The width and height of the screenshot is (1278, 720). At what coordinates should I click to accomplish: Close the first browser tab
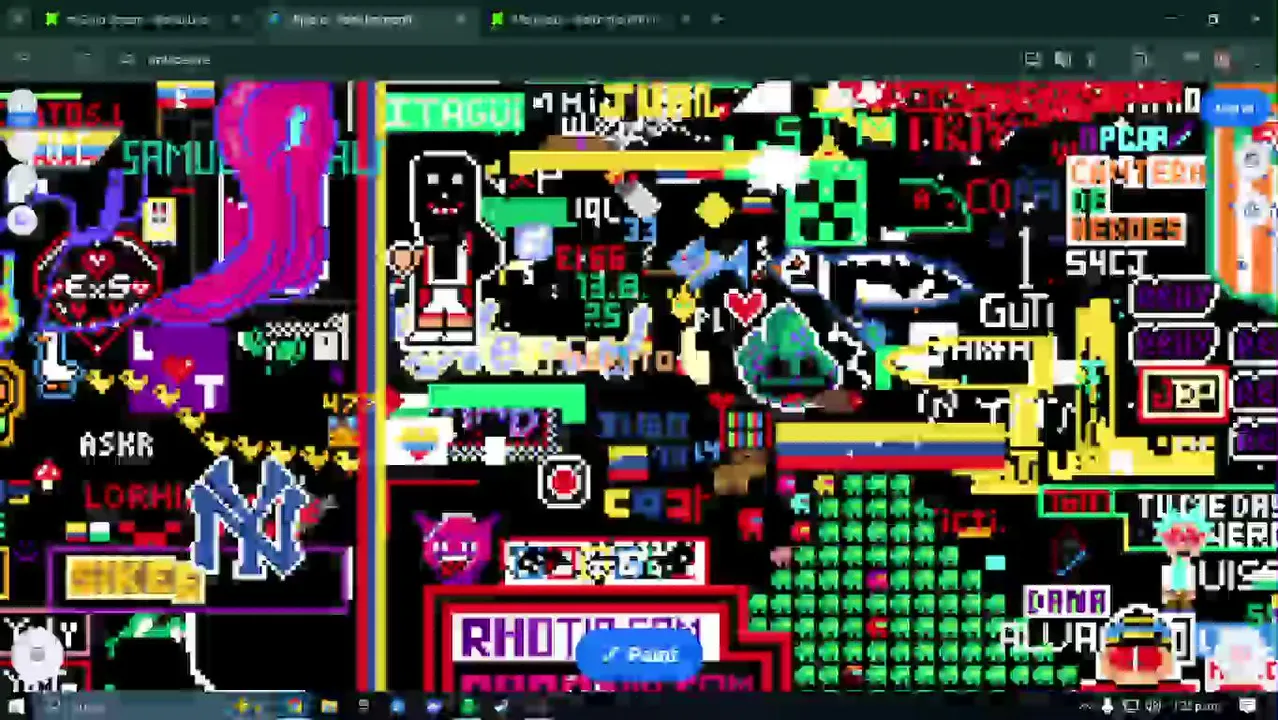click(x=235, y=19)
